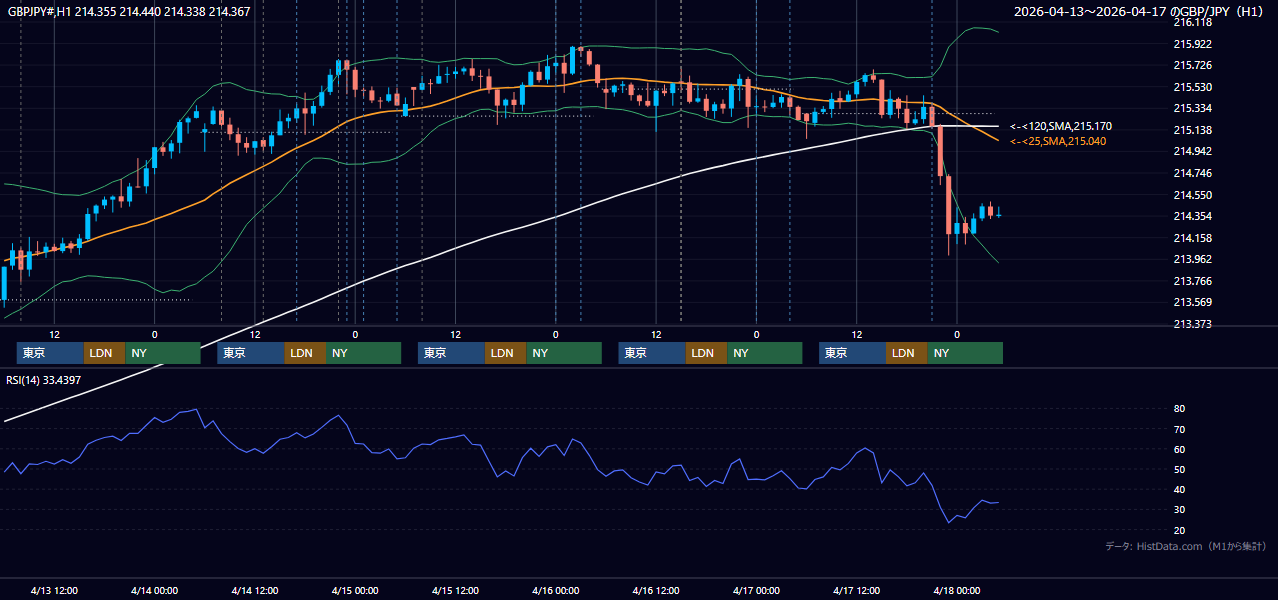Click the 4/14 00:00 time axis label
This screenshot has height=600, width=1278.
pos(154,590)
